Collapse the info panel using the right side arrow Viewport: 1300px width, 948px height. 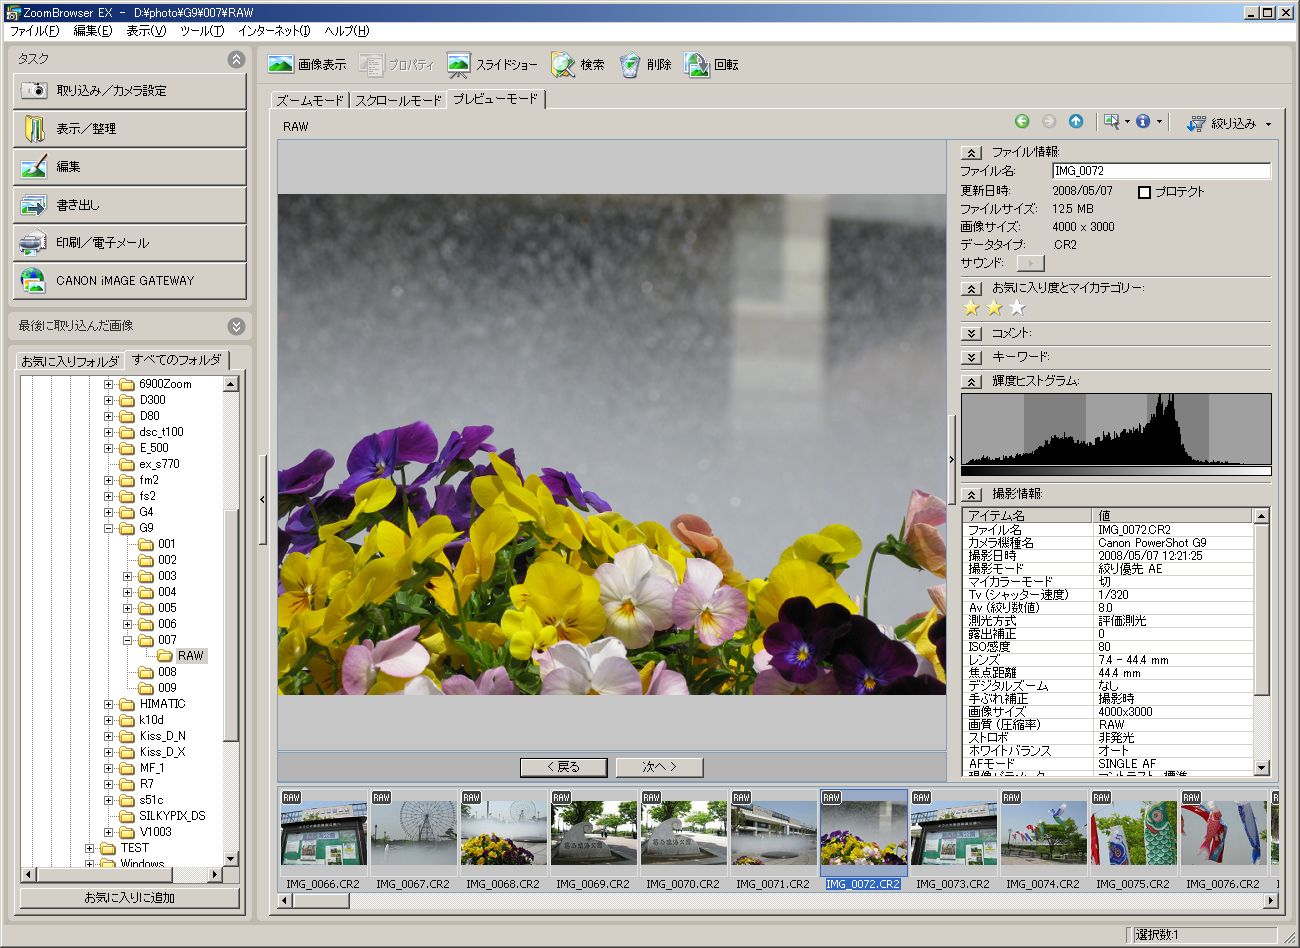tap(951, 460)
